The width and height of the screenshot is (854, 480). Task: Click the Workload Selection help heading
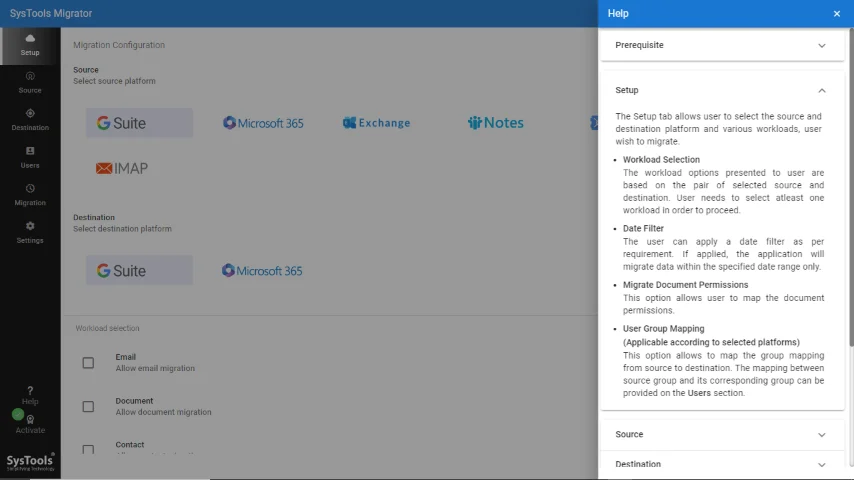pyautogui.click(x=661, y=160)
